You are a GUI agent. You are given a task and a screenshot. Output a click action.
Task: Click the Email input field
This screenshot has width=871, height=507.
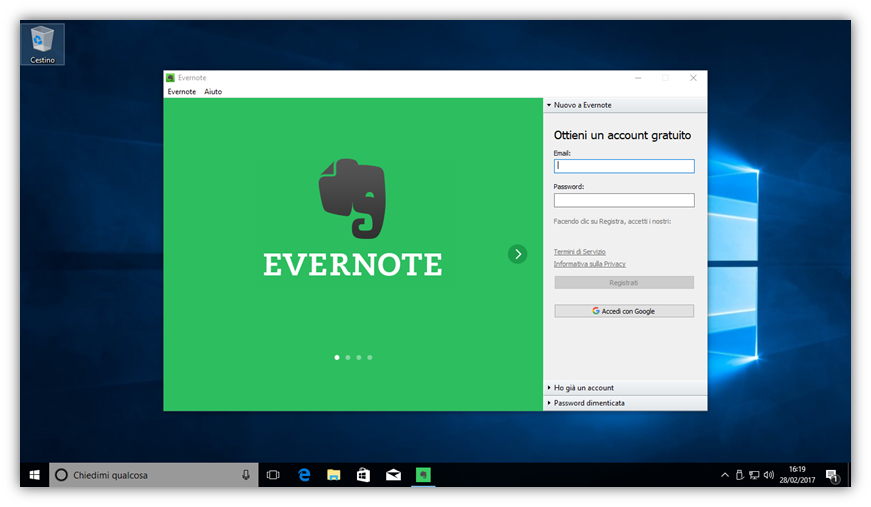point(624,166)
